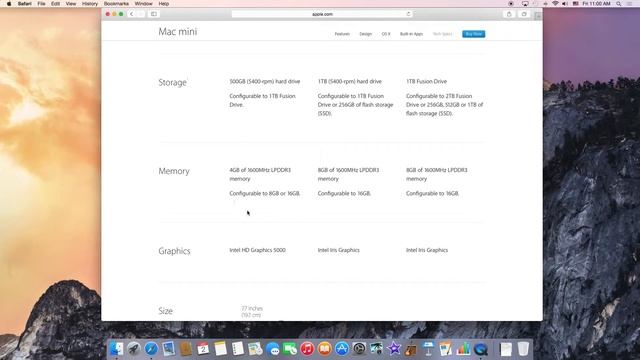The height and width of the screenshot is (360, 640).
Task: Open FaceTime green icon in dock
Action: (290, 349)
